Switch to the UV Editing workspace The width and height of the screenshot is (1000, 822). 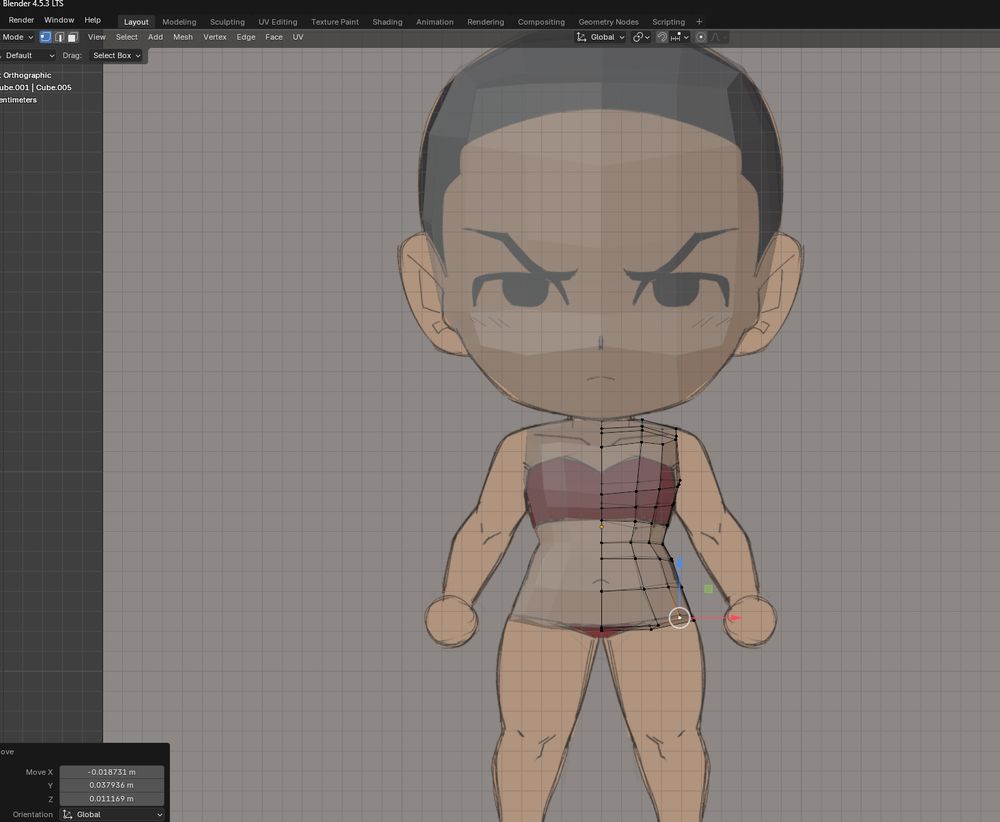[277, 22]
